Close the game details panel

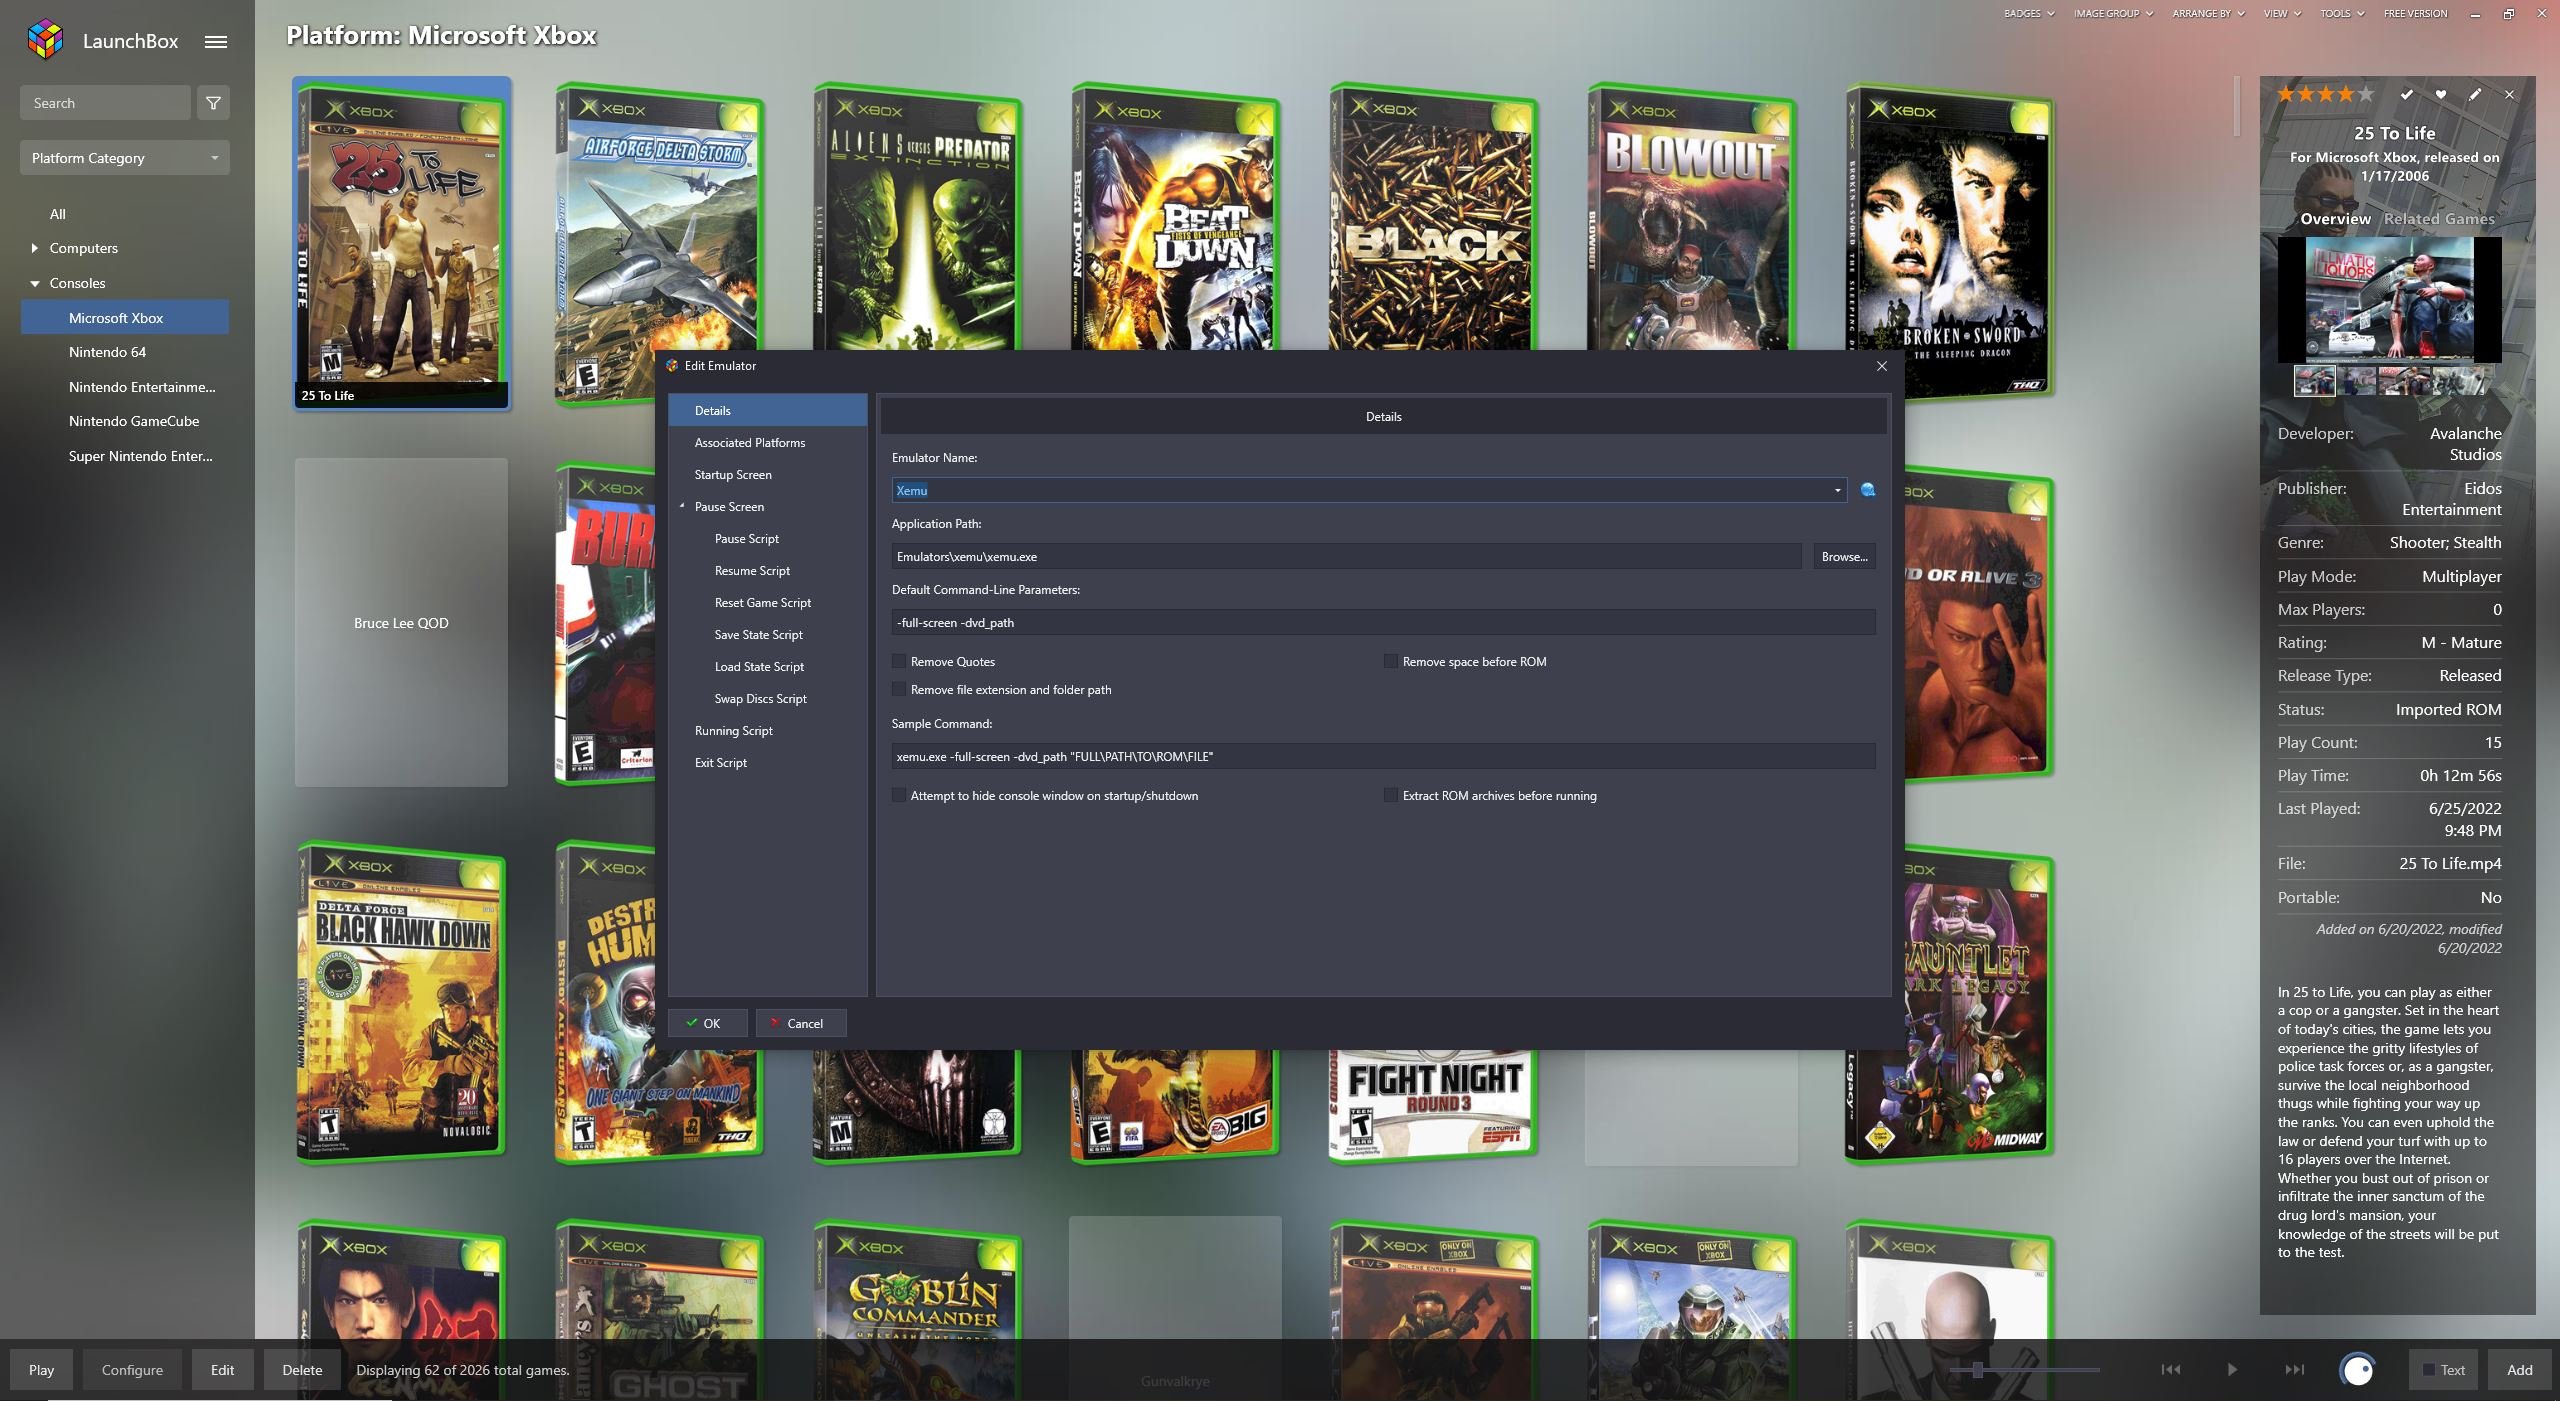point(2509,94)
